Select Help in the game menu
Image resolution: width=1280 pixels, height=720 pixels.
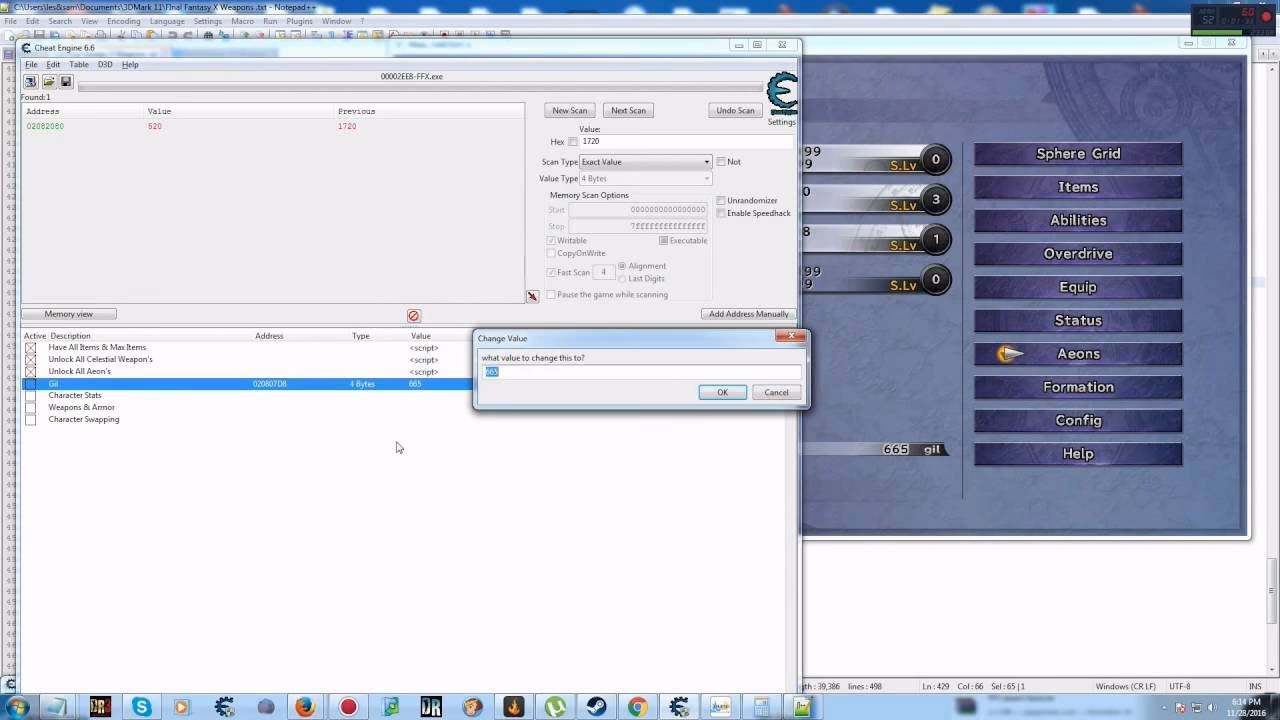(x=1078, y=454)
